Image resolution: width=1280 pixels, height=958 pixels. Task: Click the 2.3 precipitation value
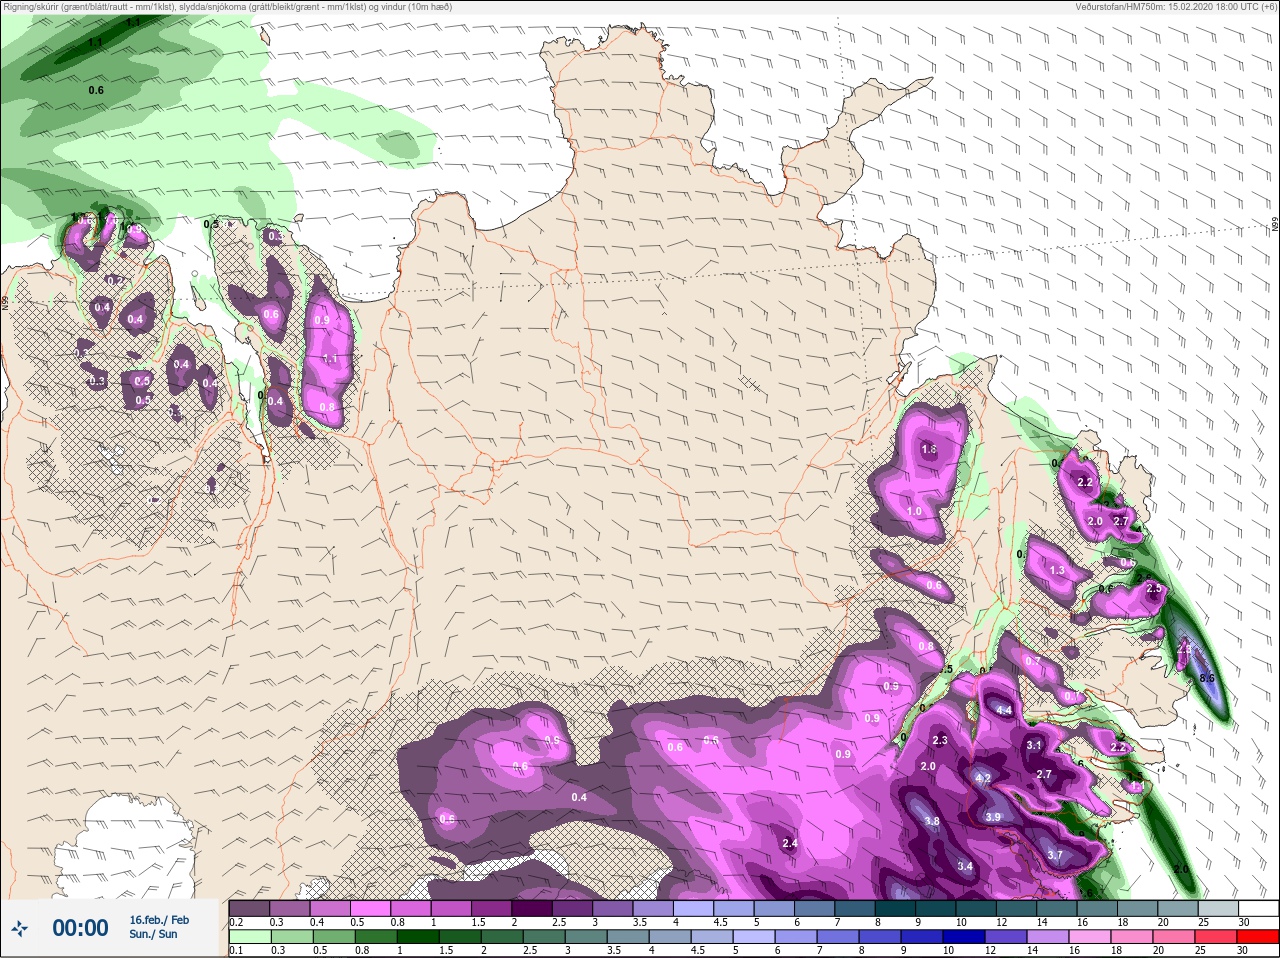940,741
